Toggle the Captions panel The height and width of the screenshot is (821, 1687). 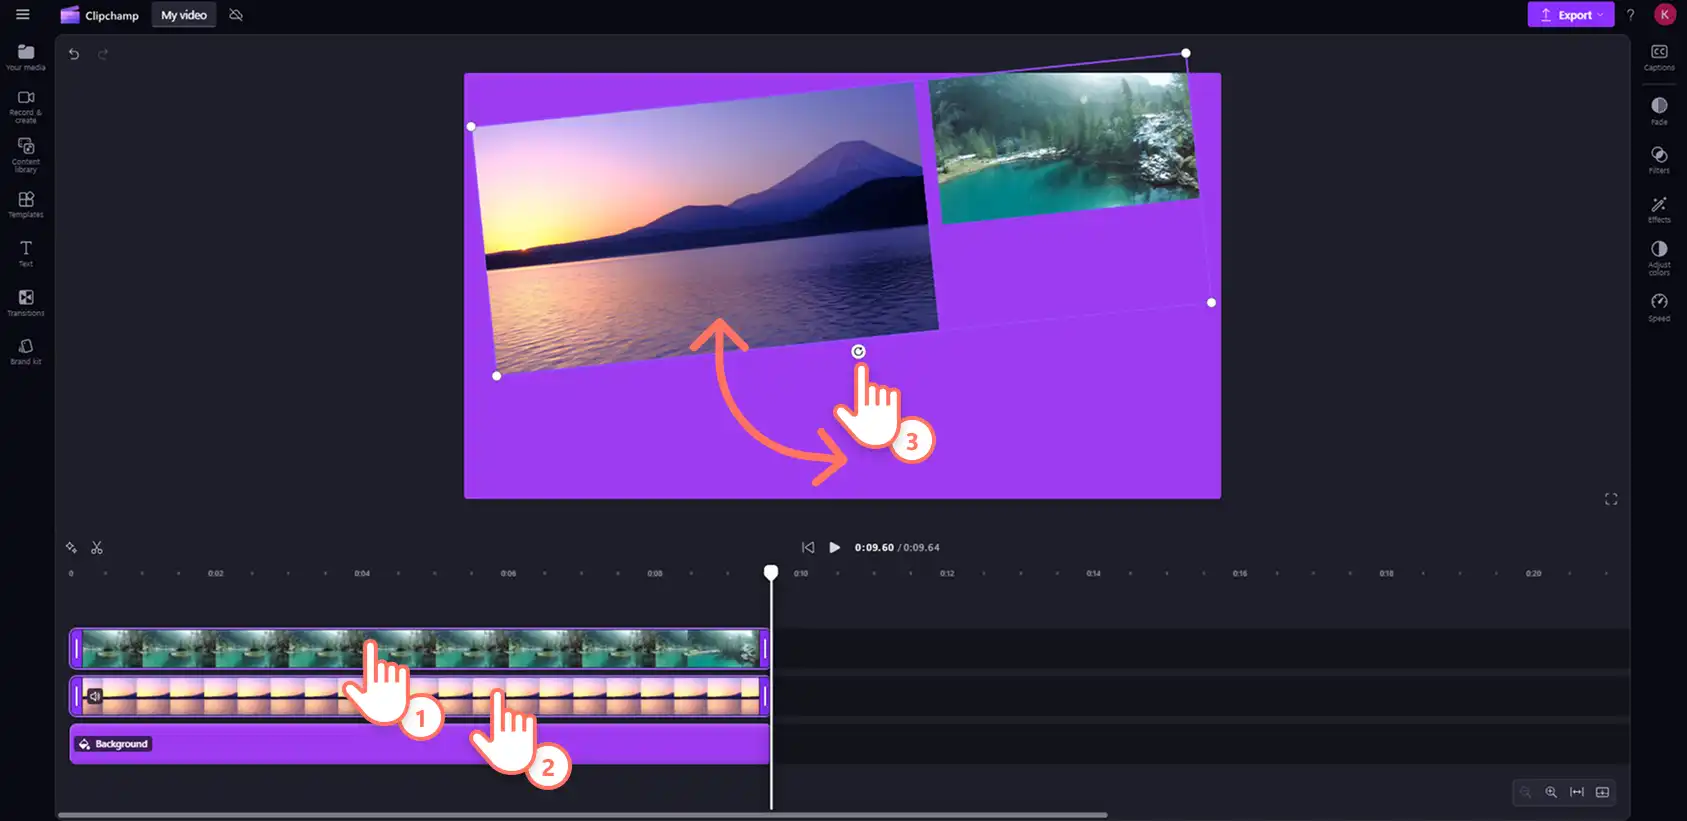pos(1659,57)
